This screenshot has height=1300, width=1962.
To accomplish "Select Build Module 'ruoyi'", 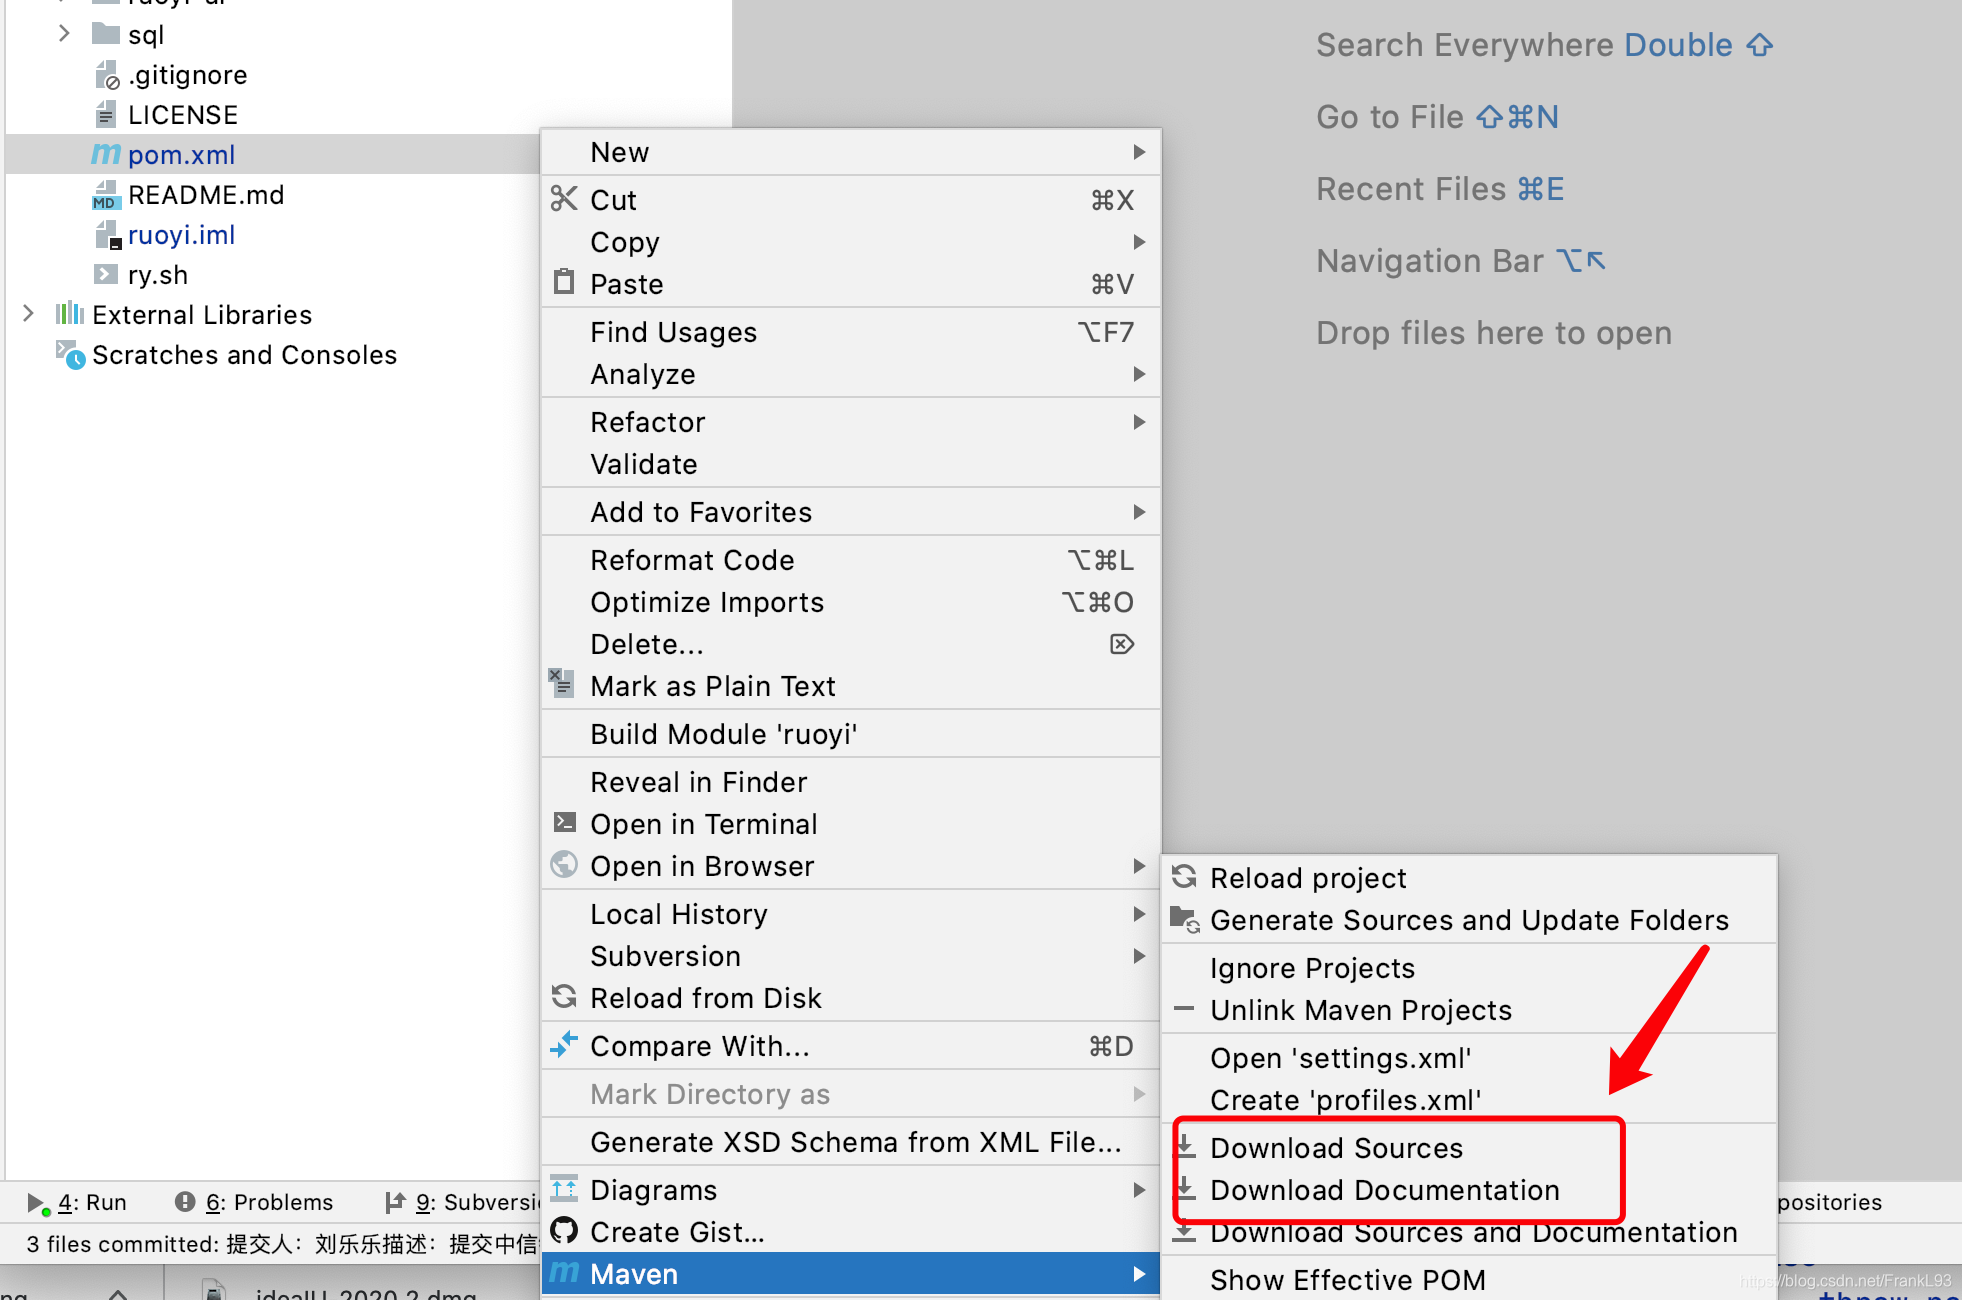I will tap(851, 734).
